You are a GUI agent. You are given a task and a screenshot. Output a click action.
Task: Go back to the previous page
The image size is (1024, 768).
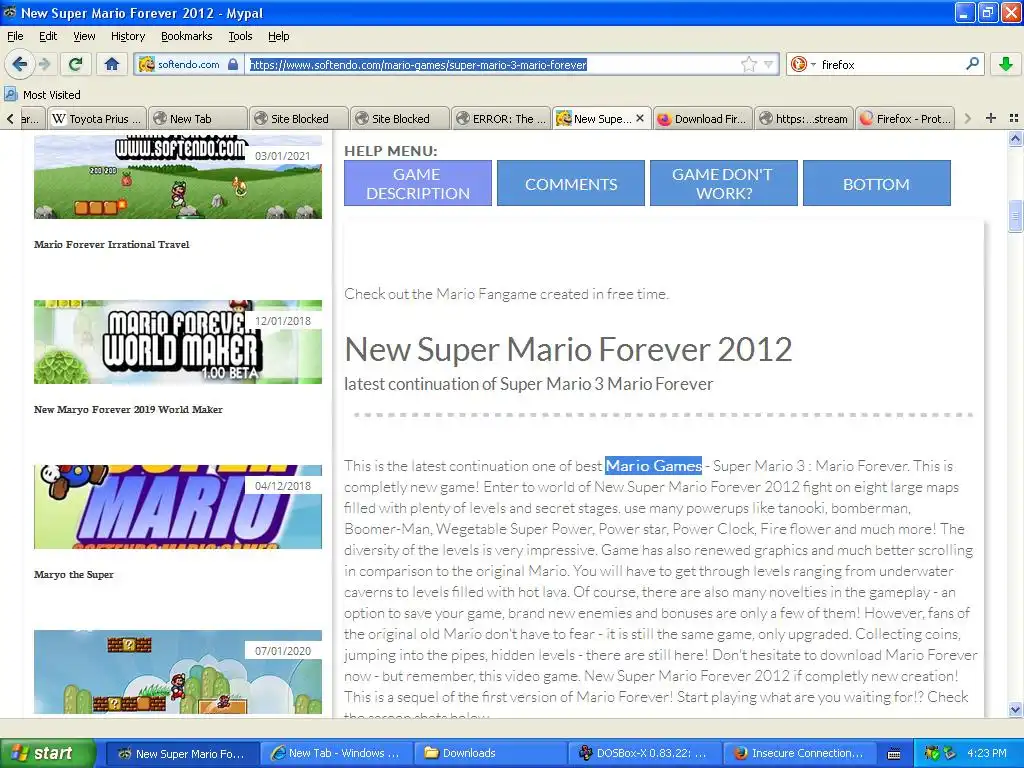click(19, 64)
